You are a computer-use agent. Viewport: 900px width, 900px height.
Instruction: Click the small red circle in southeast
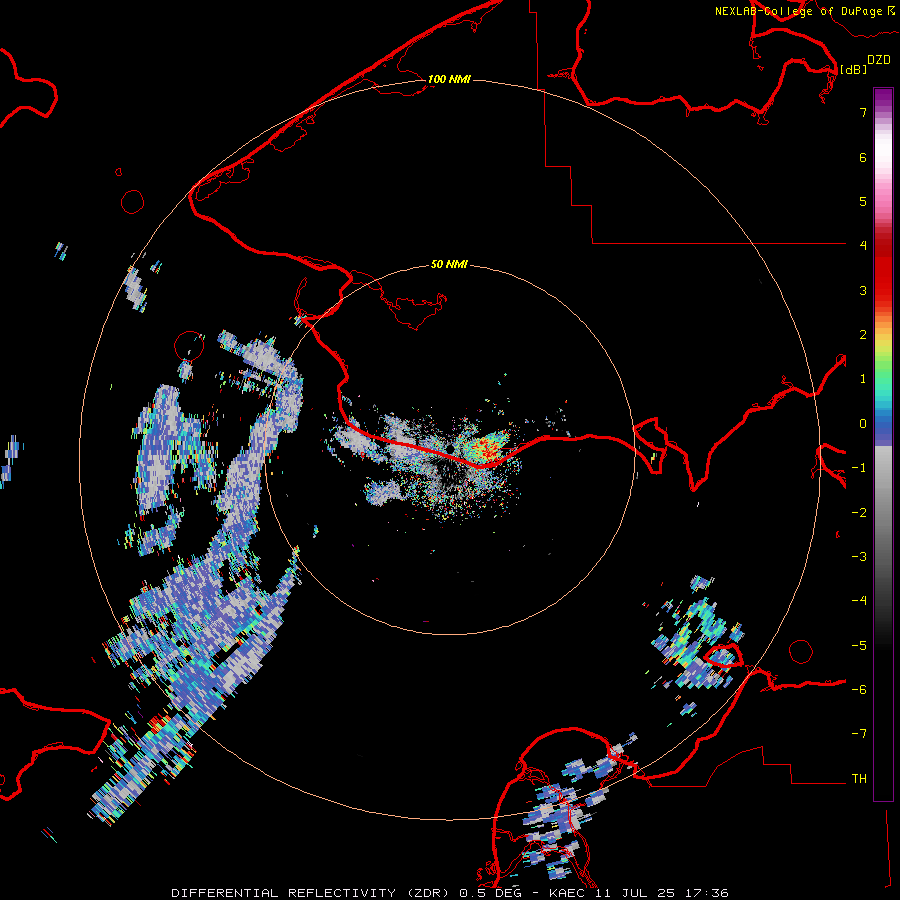(x=801, y=651)
